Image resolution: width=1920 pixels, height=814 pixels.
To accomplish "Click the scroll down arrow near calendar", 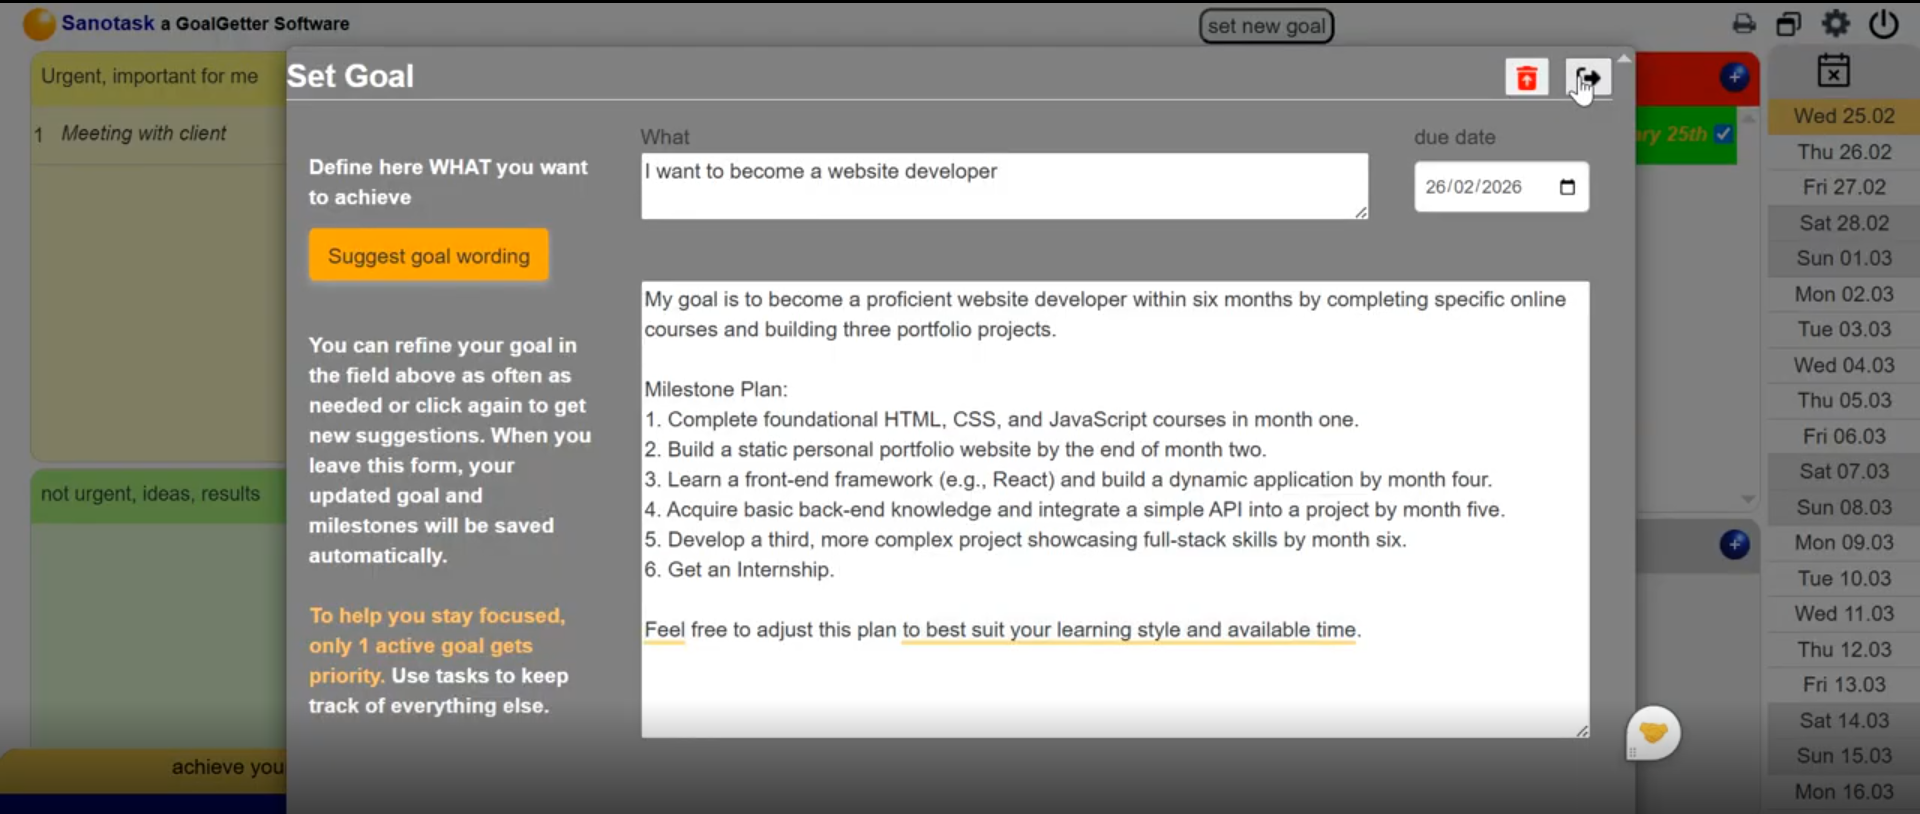I will pos(1748,498).
